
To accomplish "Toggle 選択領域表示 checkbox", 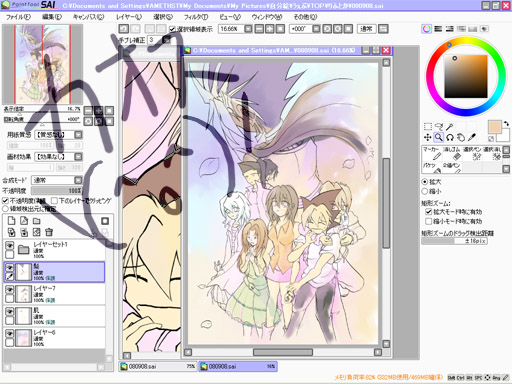I will [172, 29].
